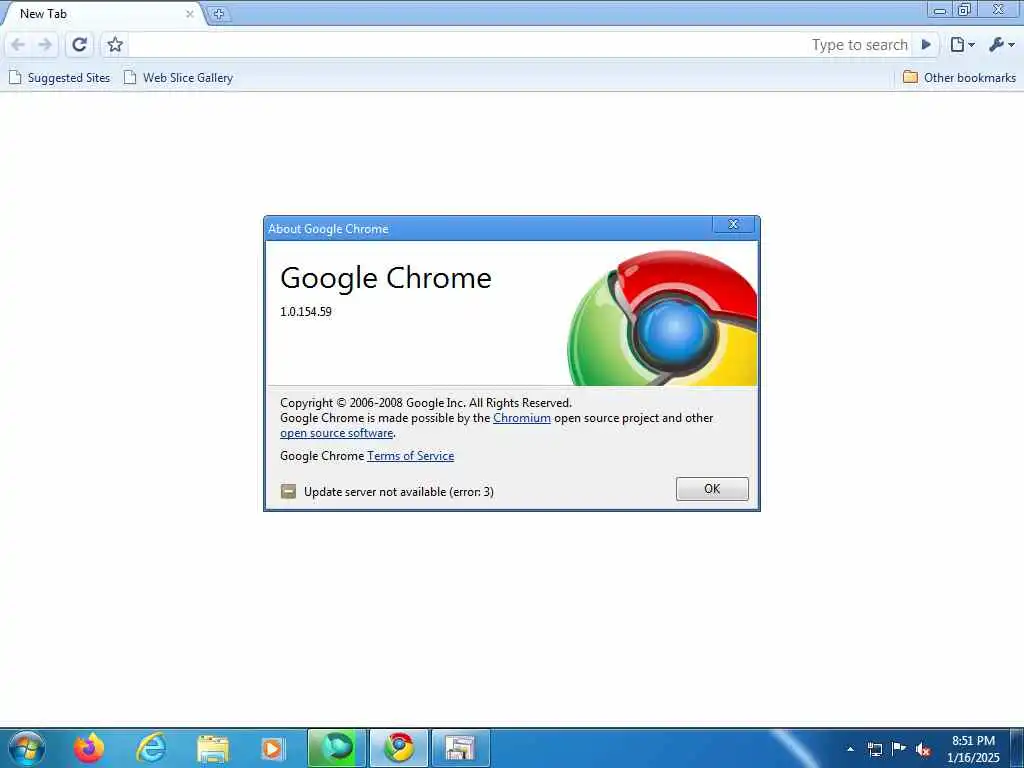Image resolution: width=1024 pixels, height=768 pixels.
Task: Click the muted volume speaker icon
Action: click(923, 749)
